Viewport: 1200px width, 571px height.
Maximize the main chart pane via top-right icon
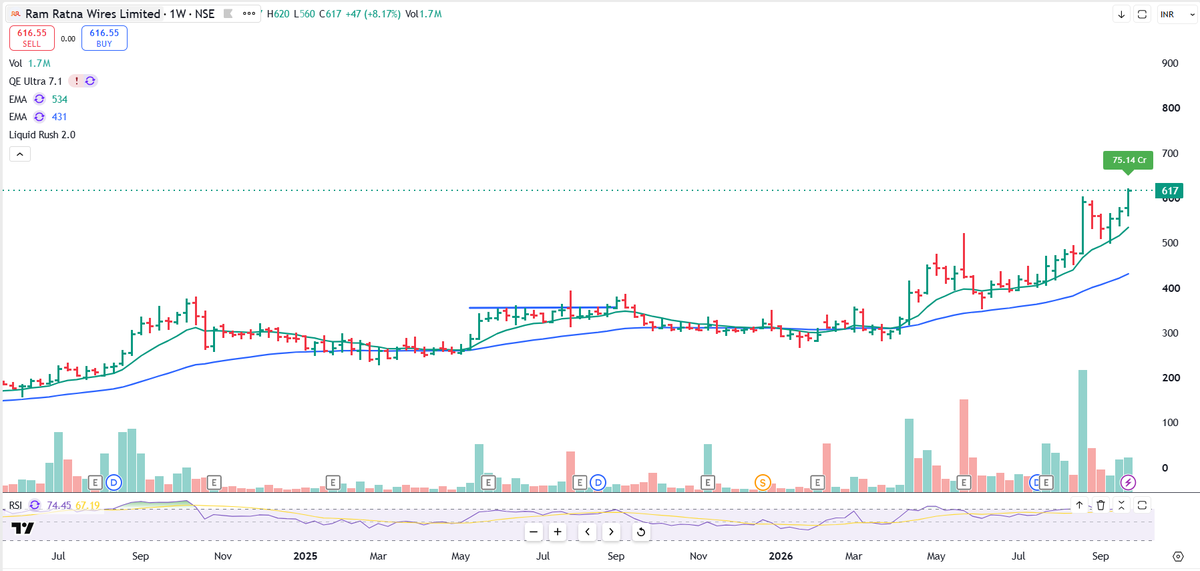(x=1142, y=15)
